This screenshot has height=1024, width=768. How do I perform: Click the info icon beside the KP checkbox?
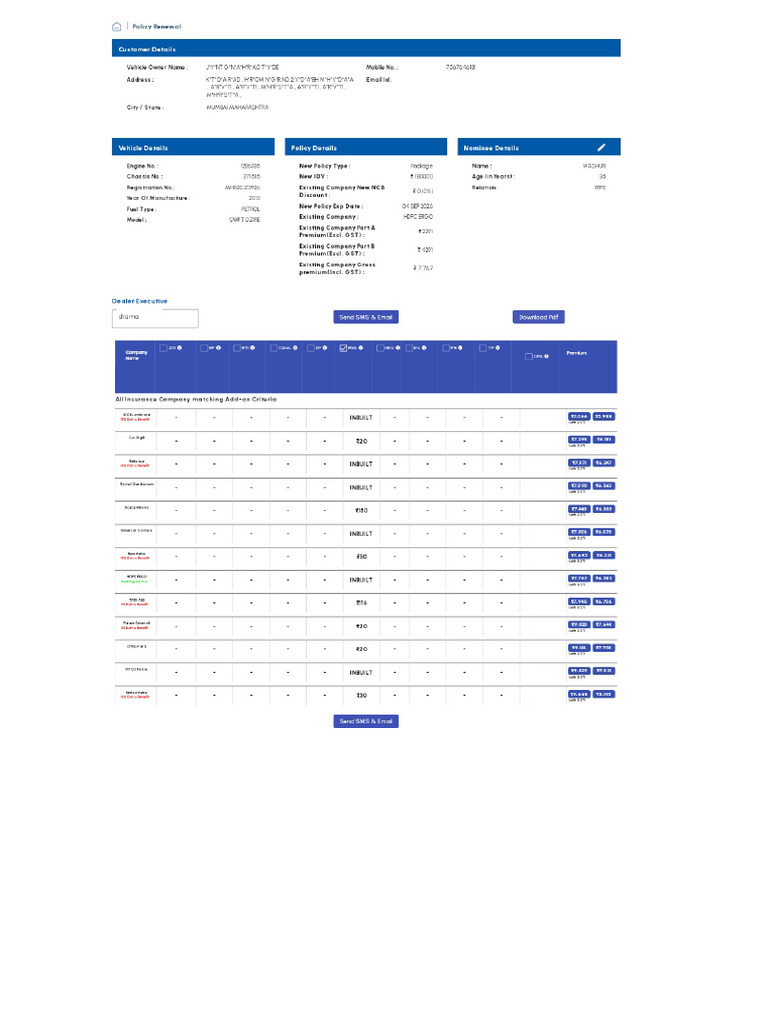click(x=325, y=347)
